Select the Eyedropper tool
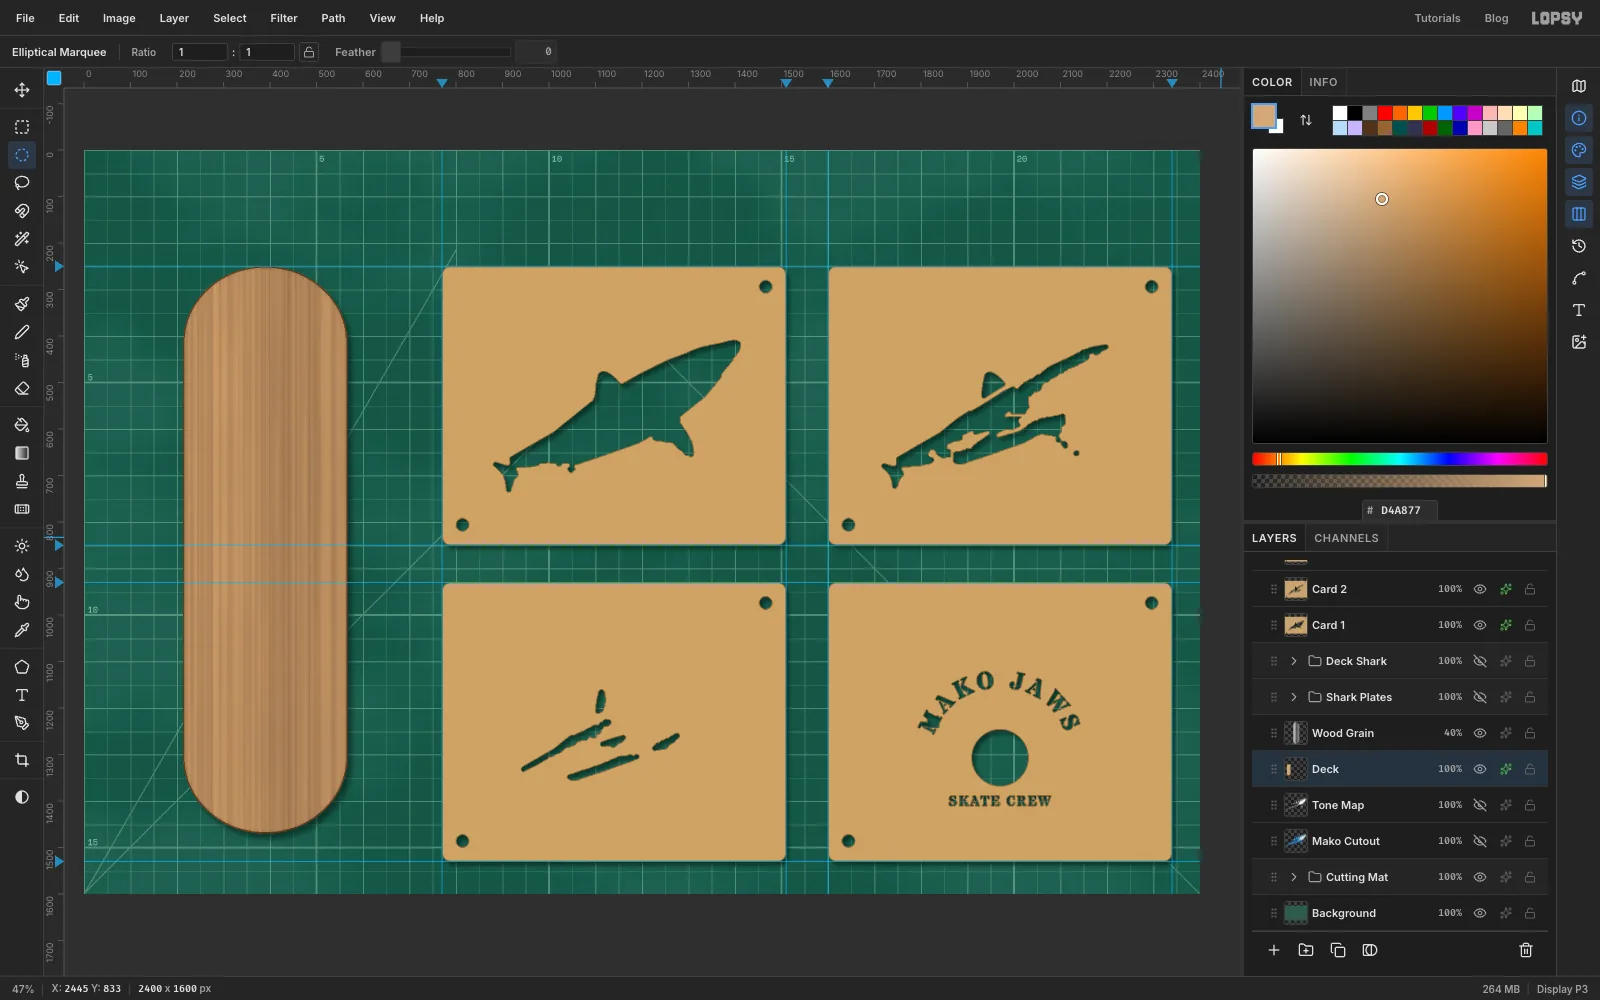 click(x=22, y=630)
